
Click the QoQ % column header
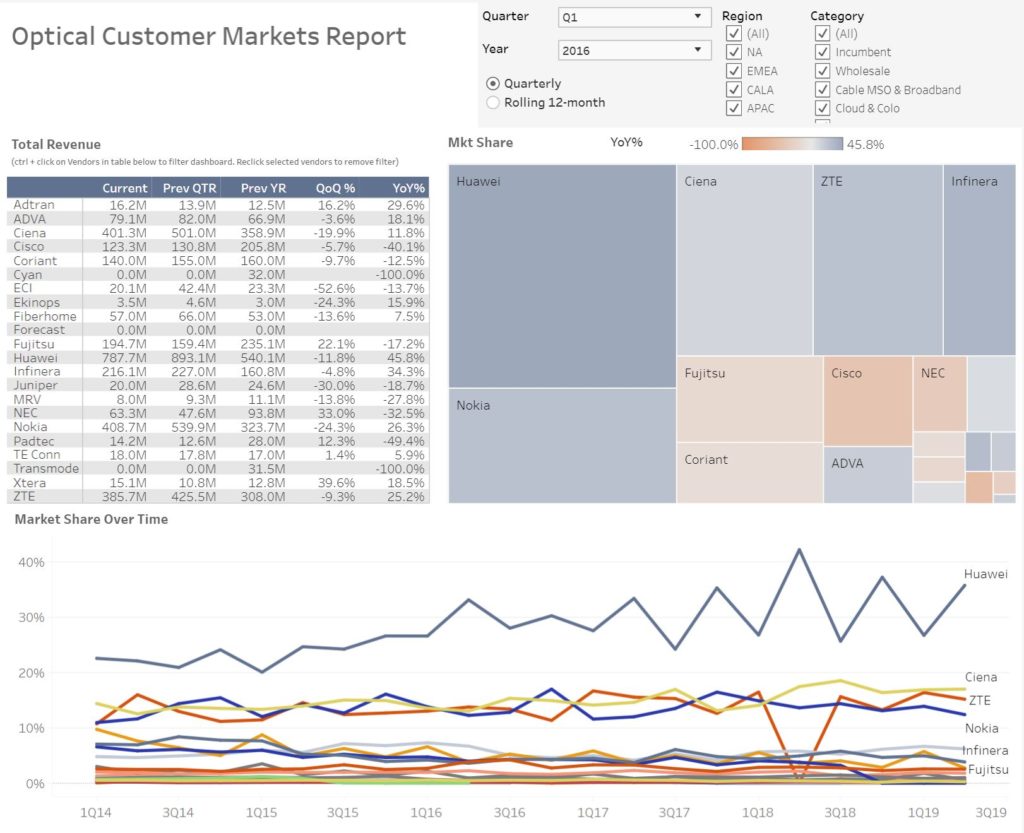pyautogui.click(x=335, y=188)
